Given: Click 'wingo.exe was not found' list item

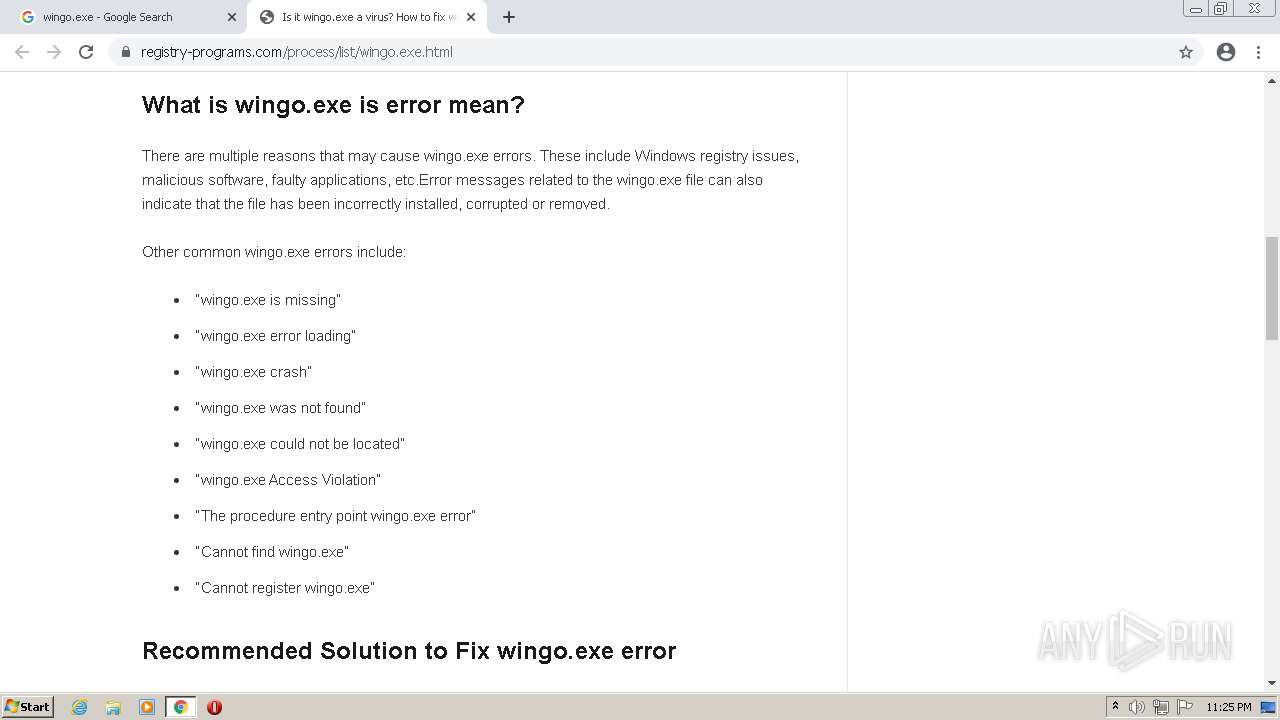Looking at the screenshot, I should (280, 408).
